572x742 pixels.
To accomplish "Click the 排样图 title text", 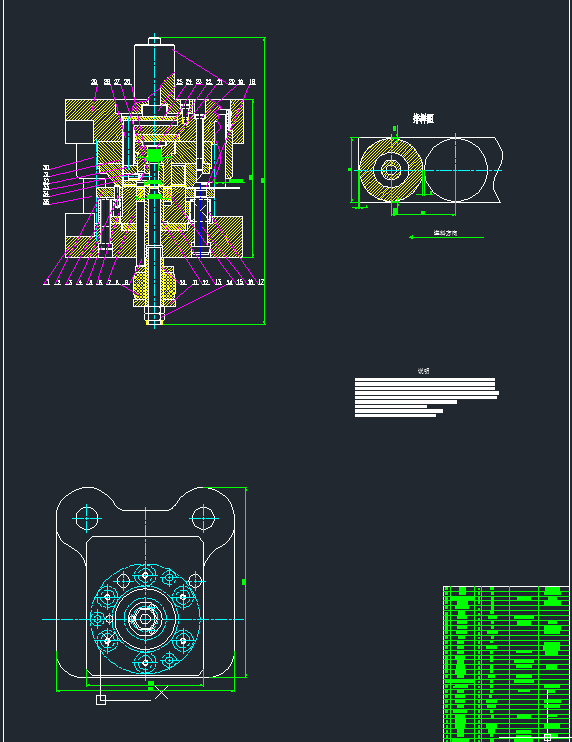I will coord(423,118).
